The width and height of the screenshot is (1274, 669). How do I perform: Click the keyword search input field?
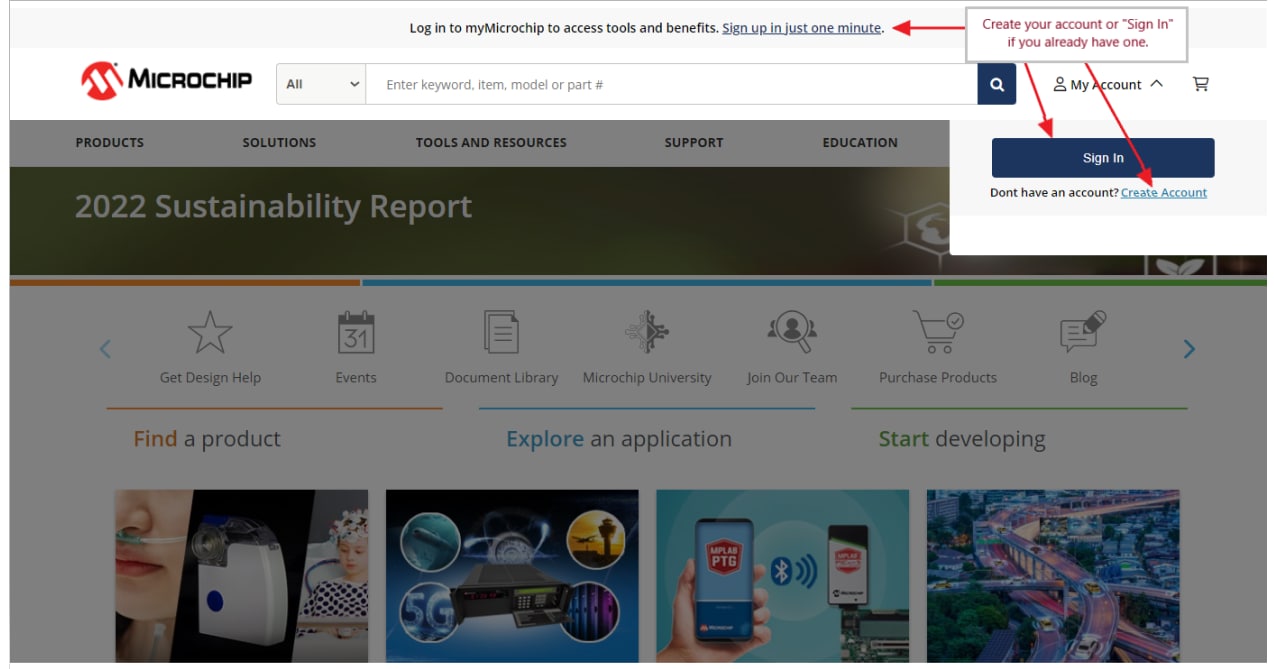tap(670, 83)
